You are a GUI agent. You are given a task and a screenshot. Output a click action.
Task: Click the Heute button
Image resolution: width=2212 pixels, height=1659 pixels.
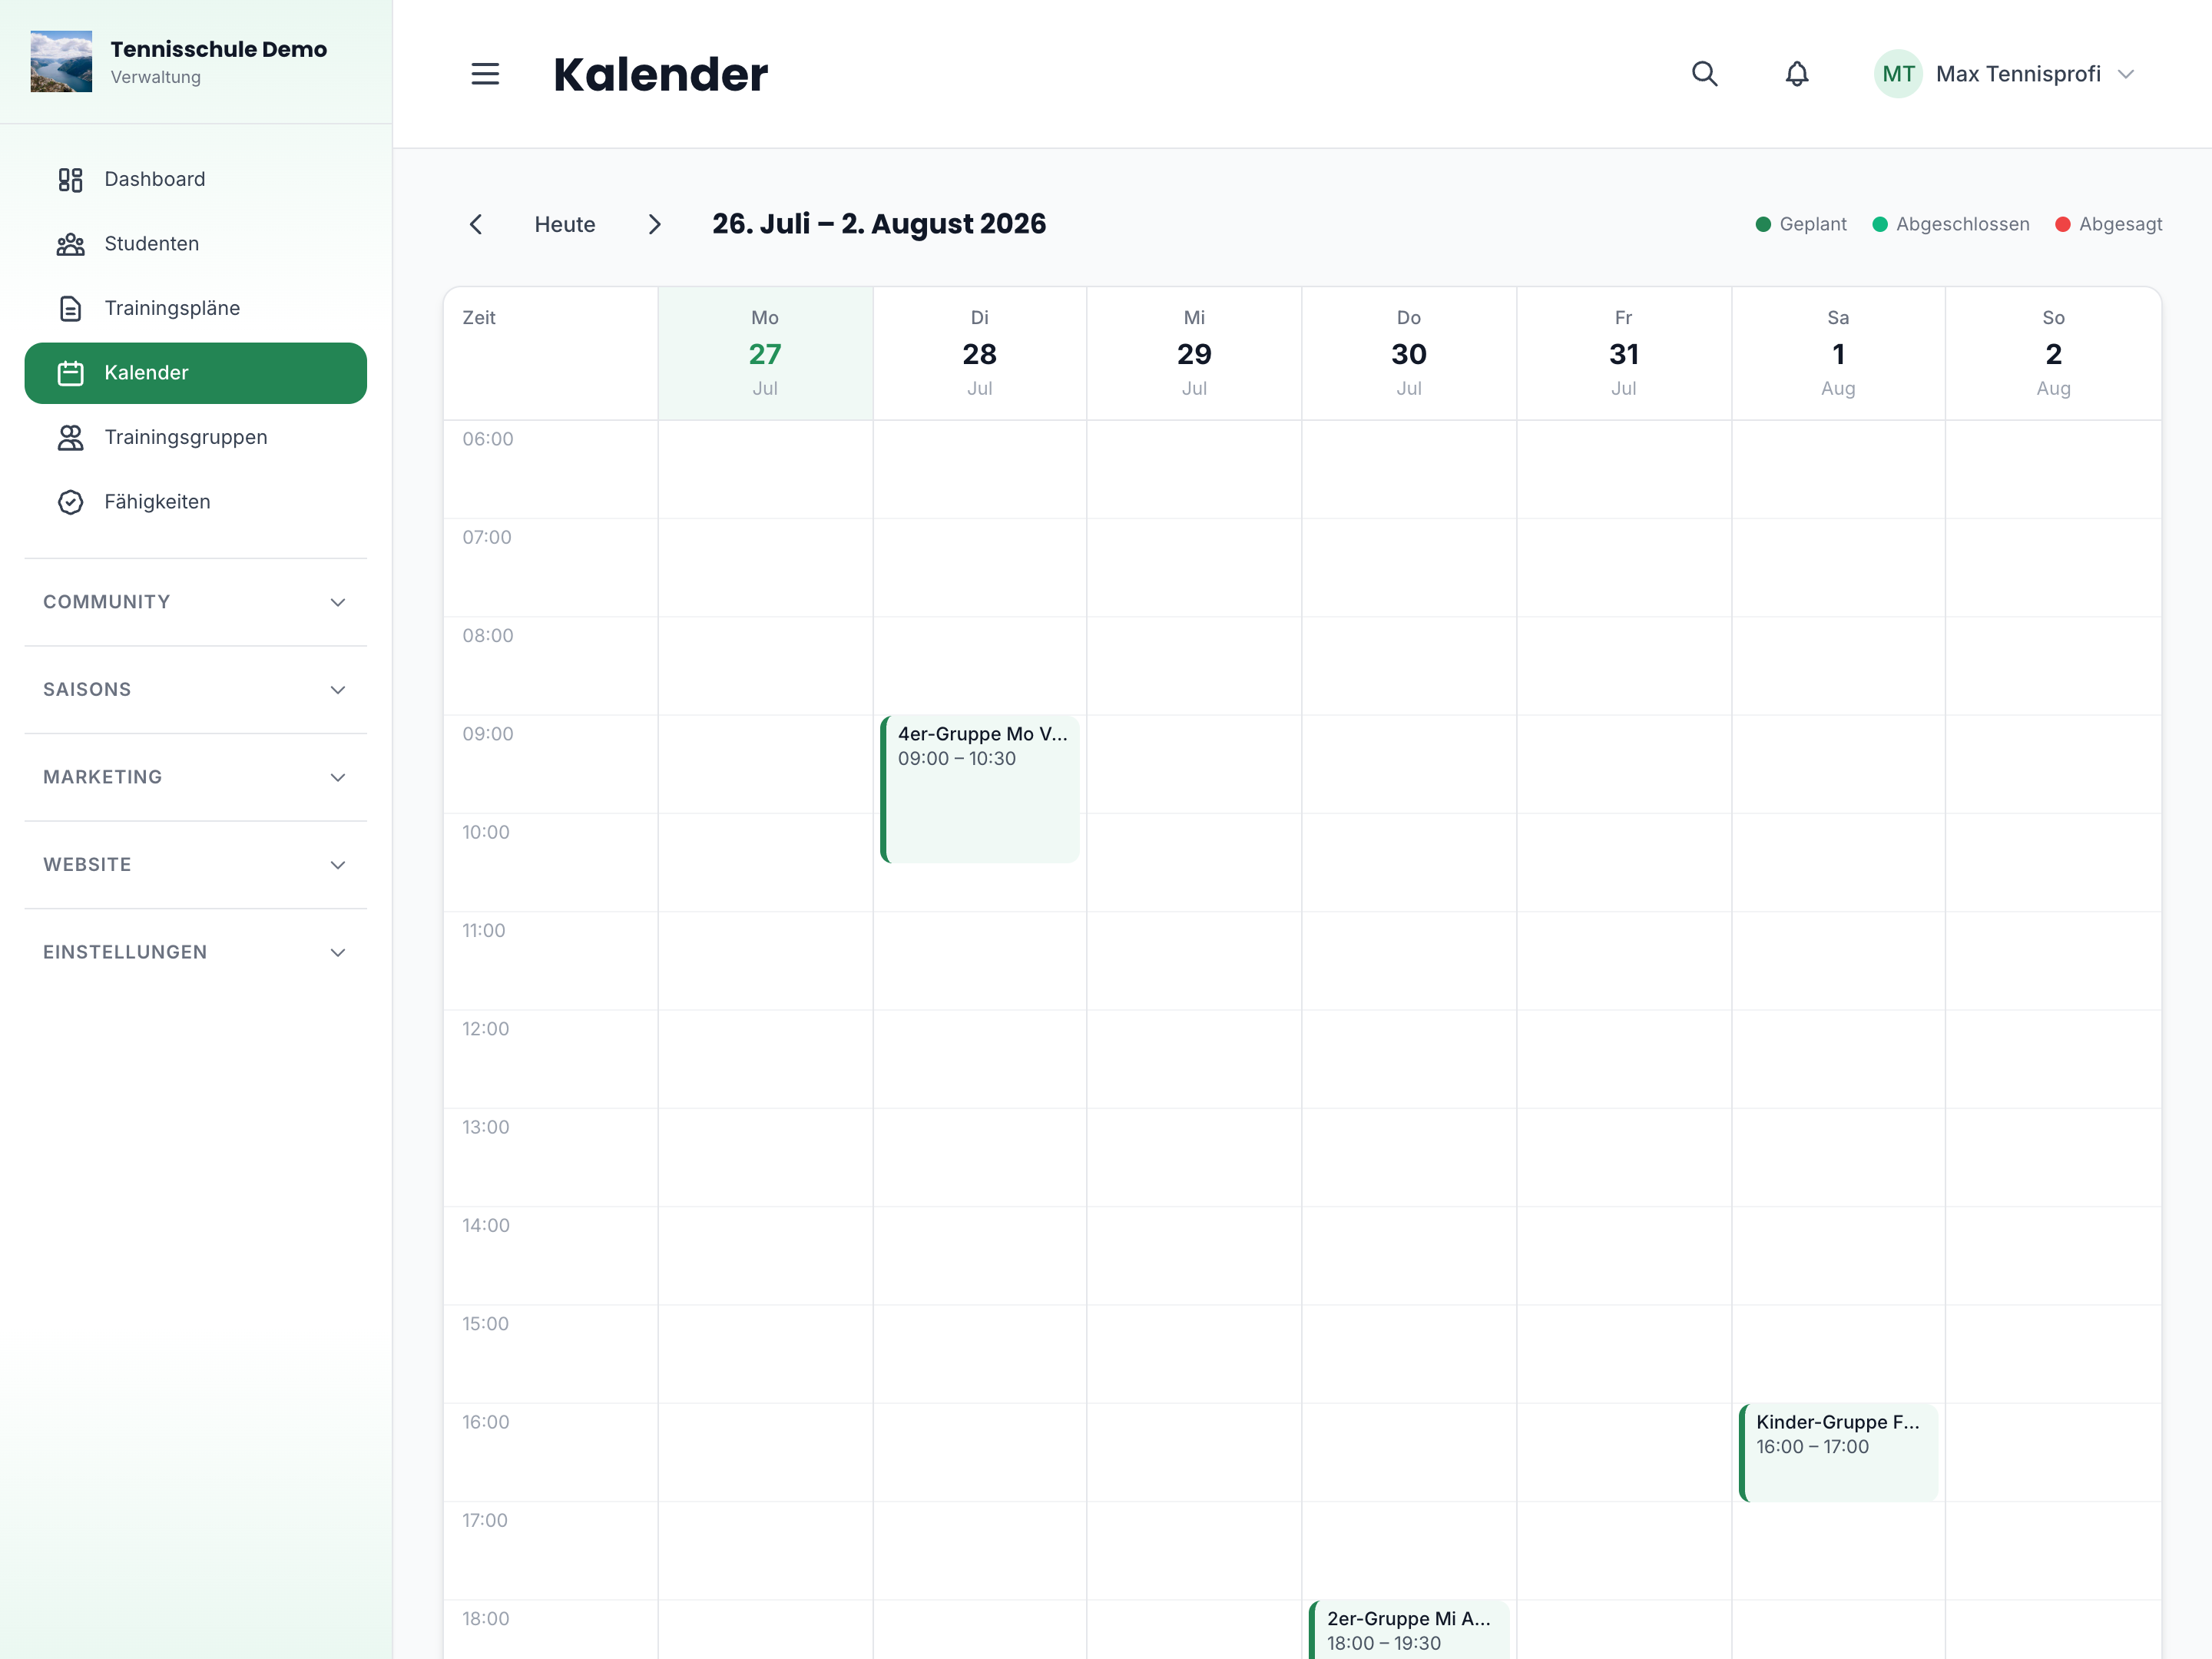(565, 224)
